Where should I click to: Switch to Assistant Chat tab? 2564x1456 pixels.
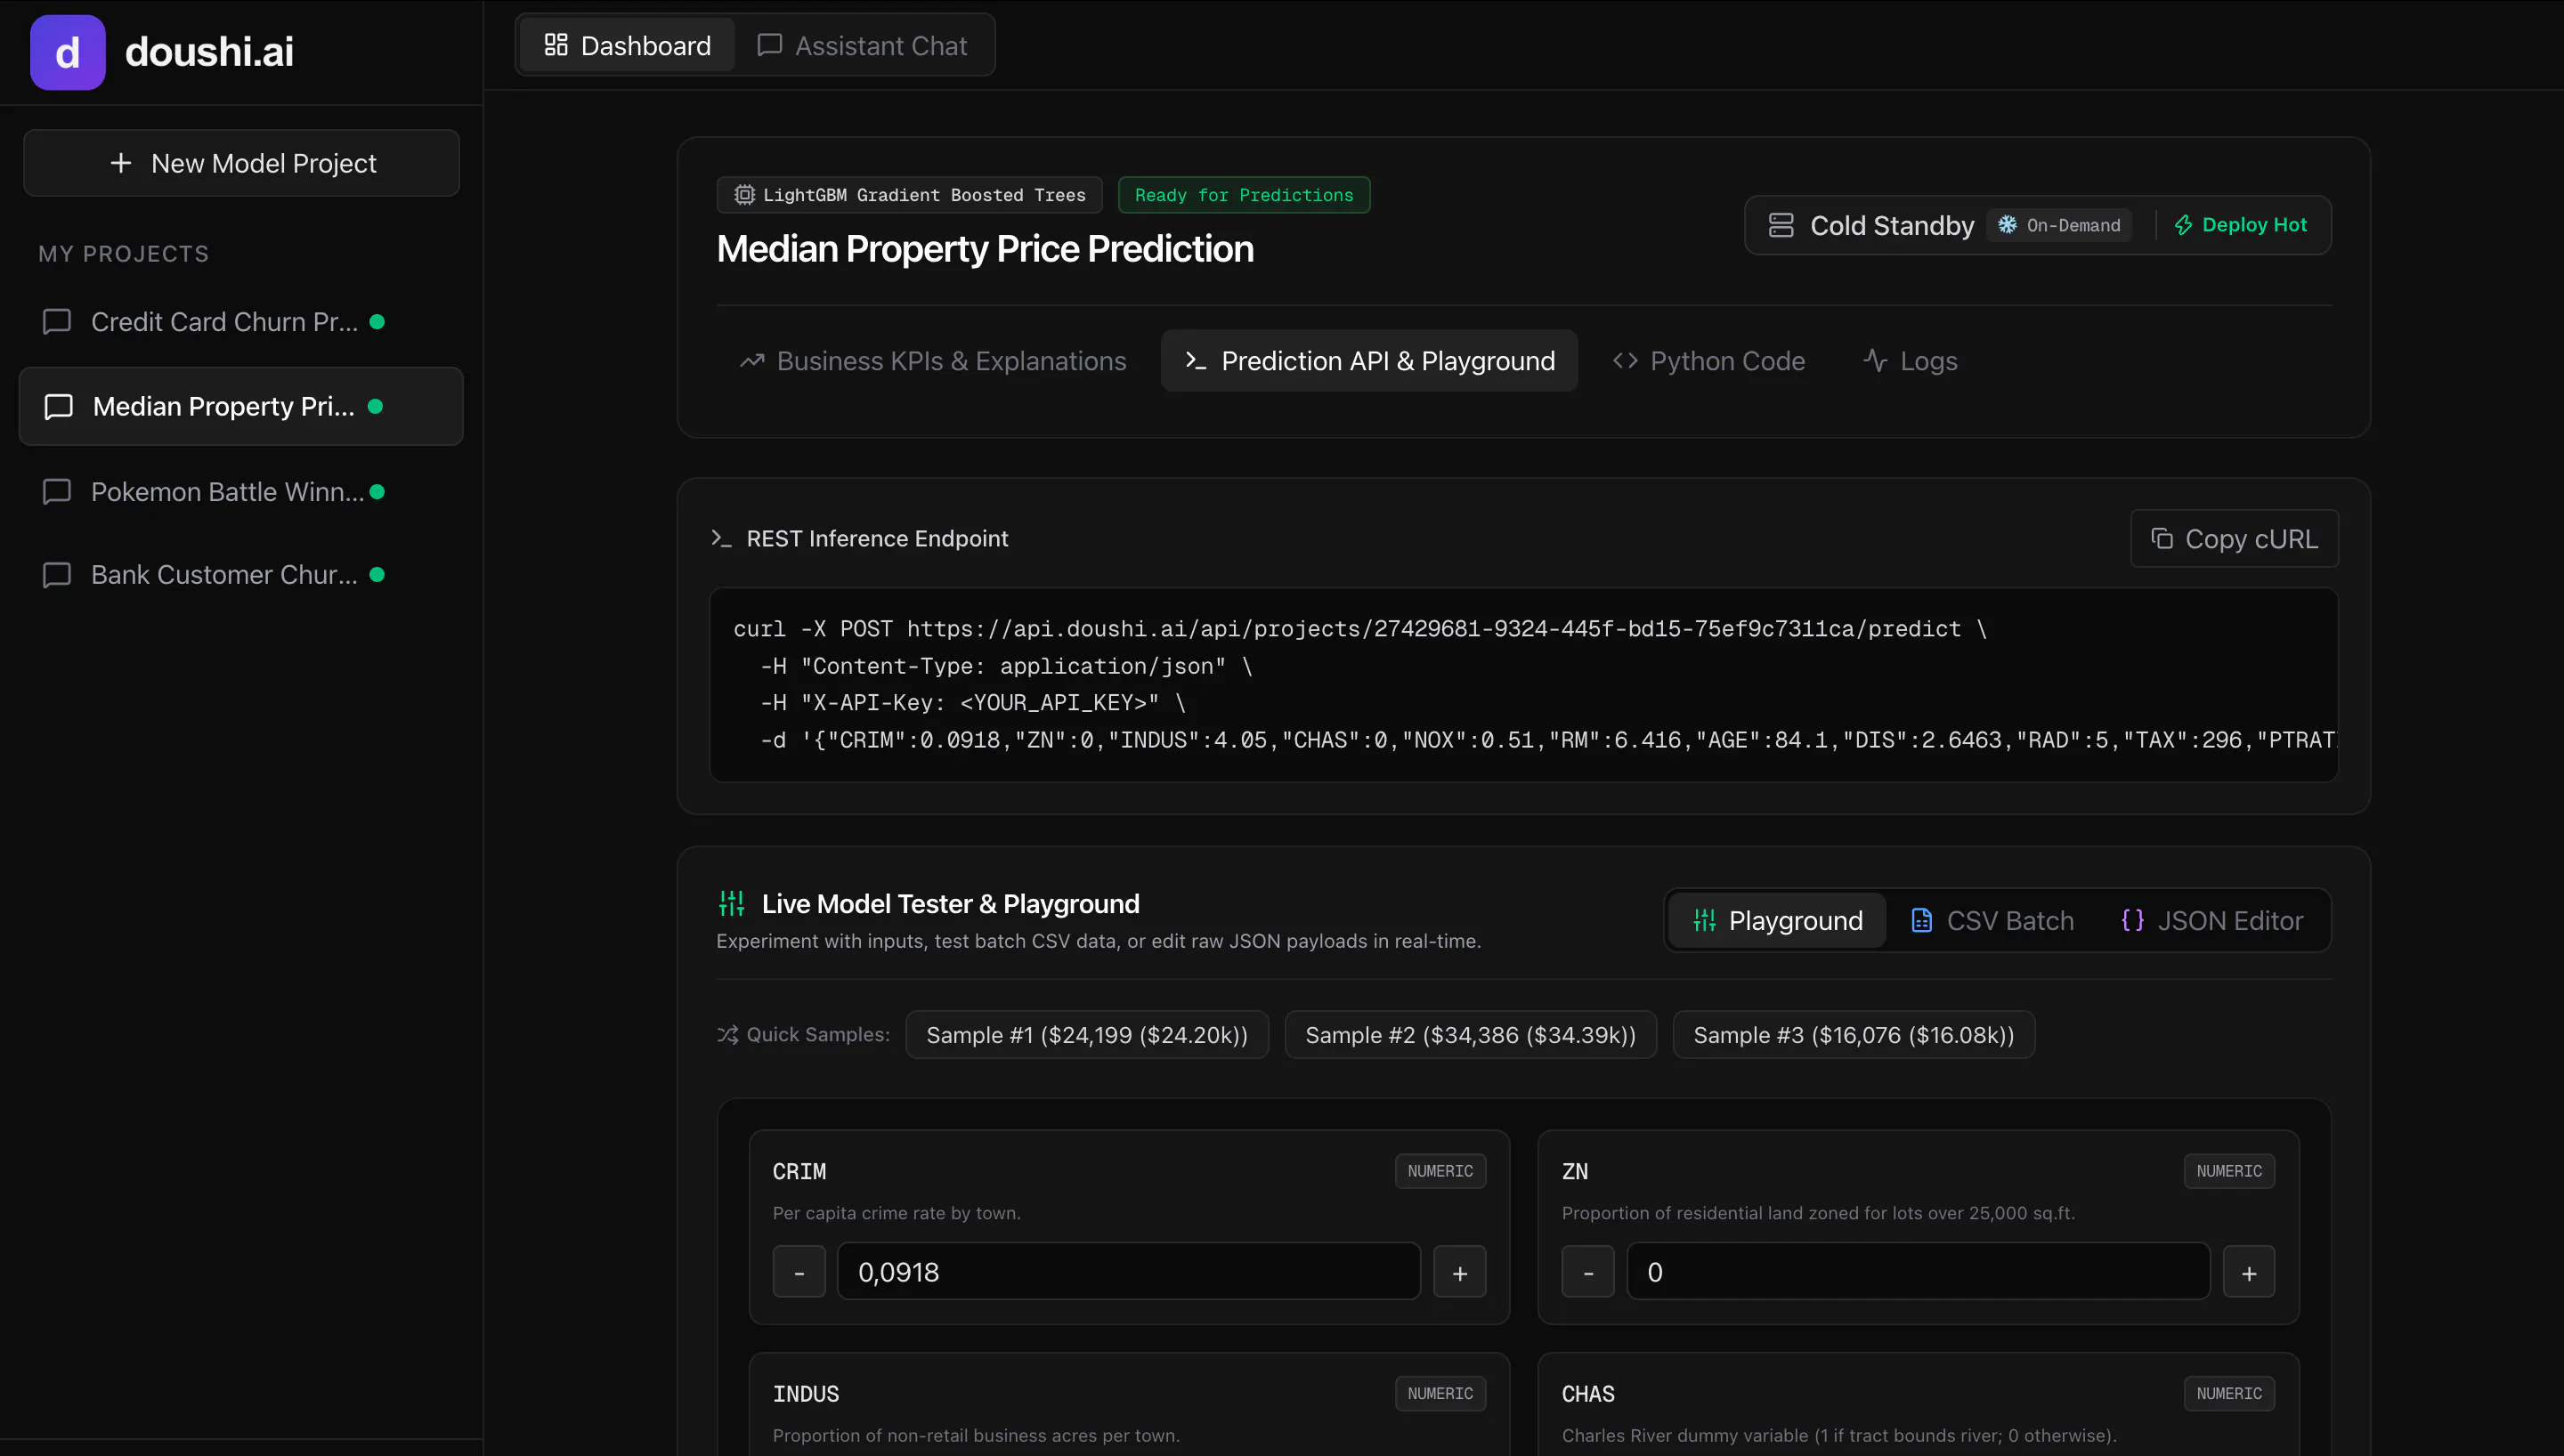[x=863, y=45]
